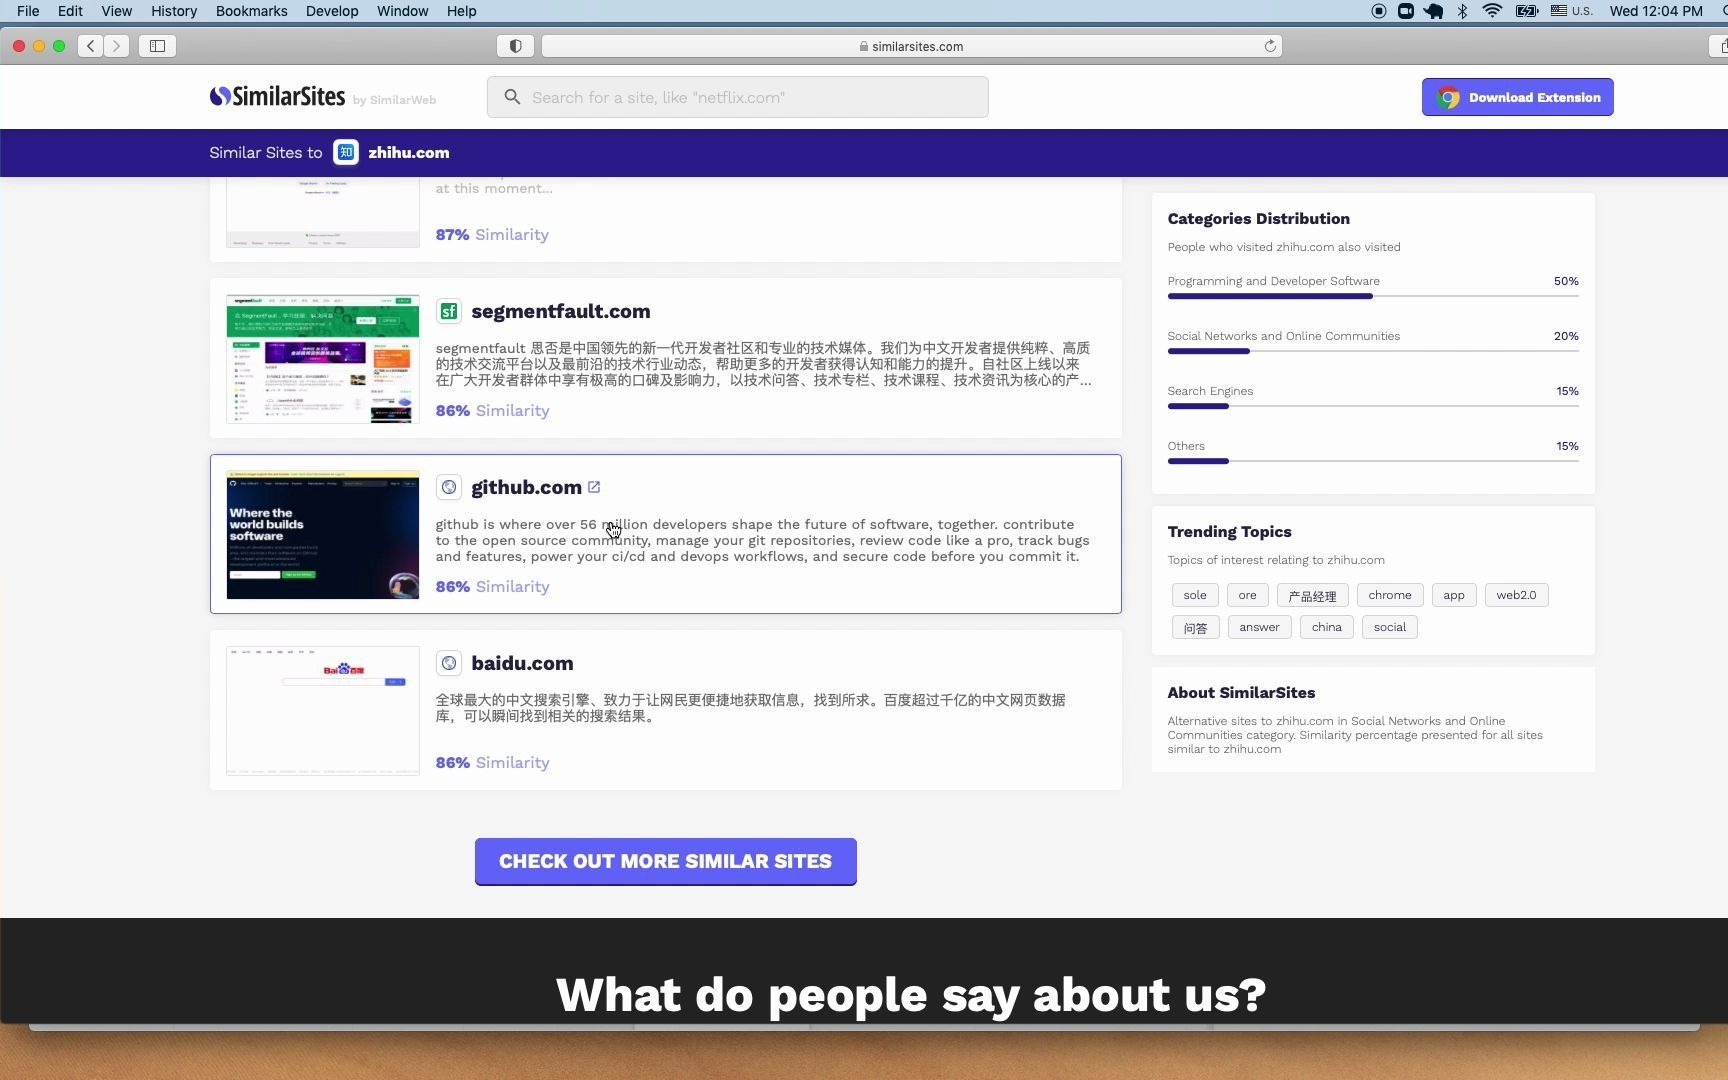This screenshot has width=1728, height=1080.
Task: Open the Bluetooth menu bar icon
Action: [1462, 11]
